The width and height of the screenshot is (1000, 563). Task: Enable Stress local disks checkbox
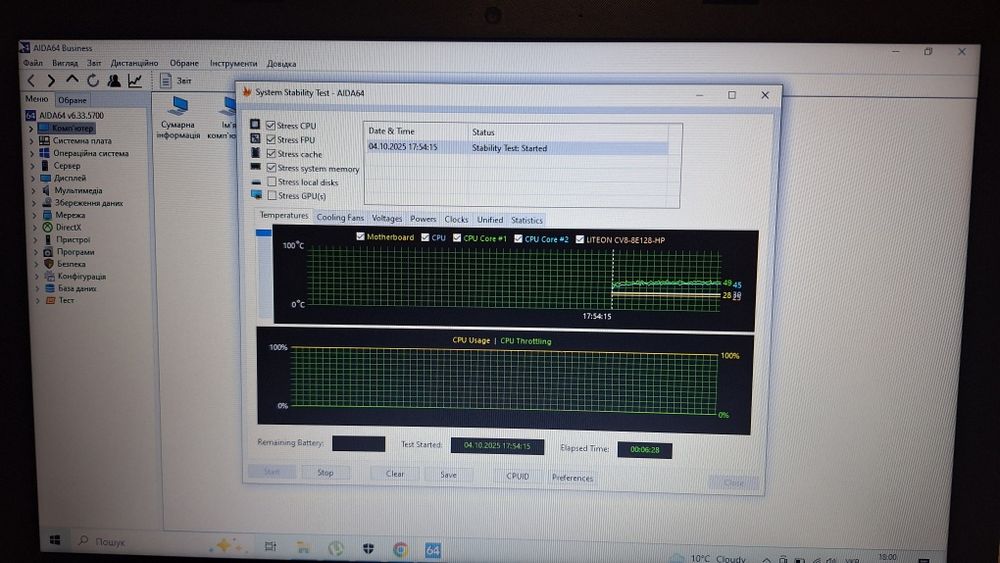(272, 181)
